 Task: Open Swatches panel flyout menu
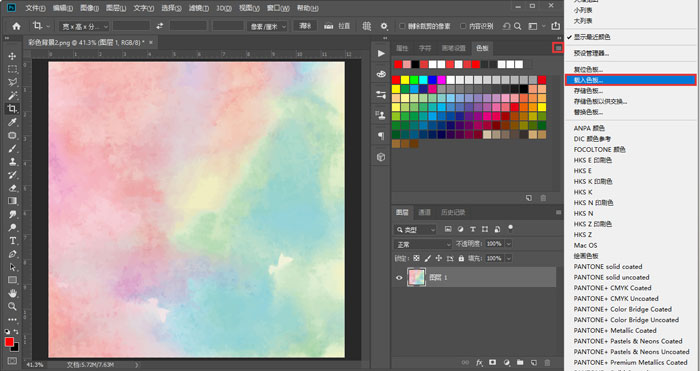[x=558, y=48]
